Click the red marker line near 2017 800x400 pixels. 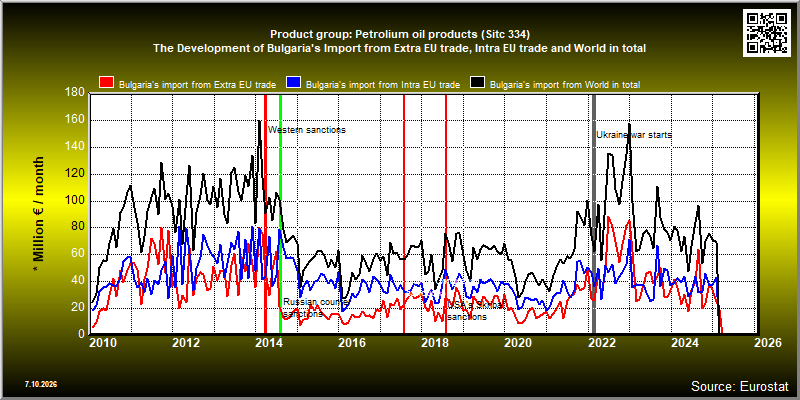(404, 214)
